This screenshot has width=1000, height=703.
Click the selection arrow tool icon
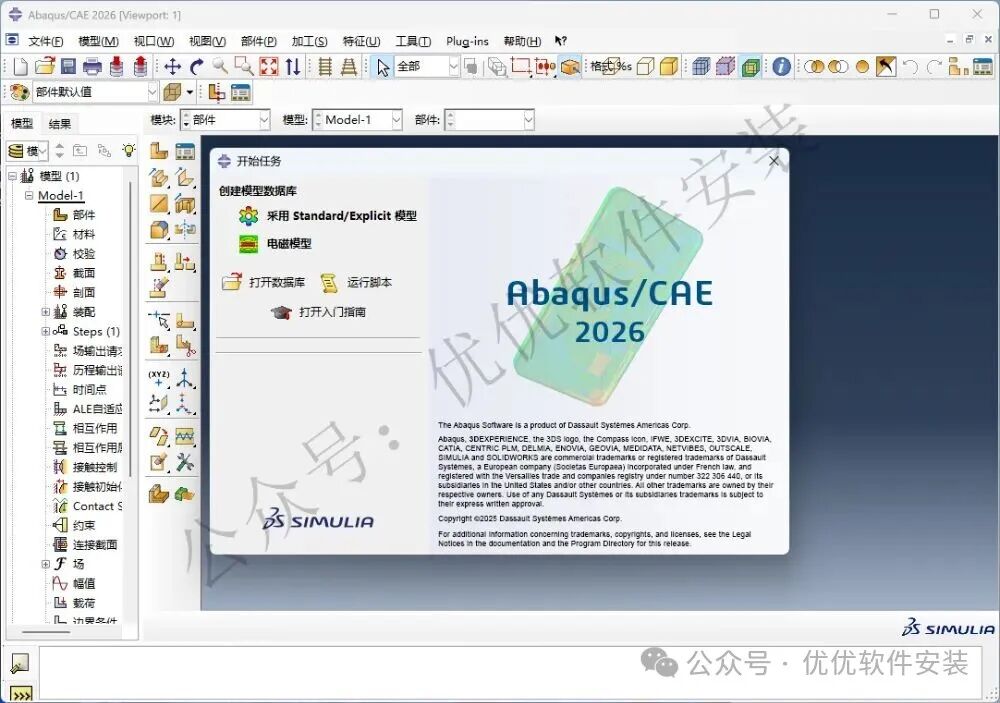[x=383, y=66]
